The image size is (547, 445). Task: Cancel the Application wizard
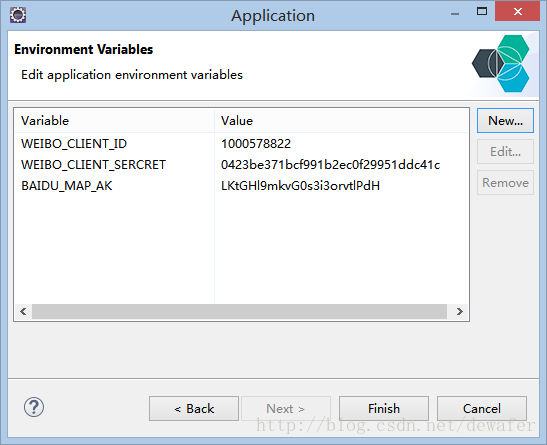[x=482, y=408]
